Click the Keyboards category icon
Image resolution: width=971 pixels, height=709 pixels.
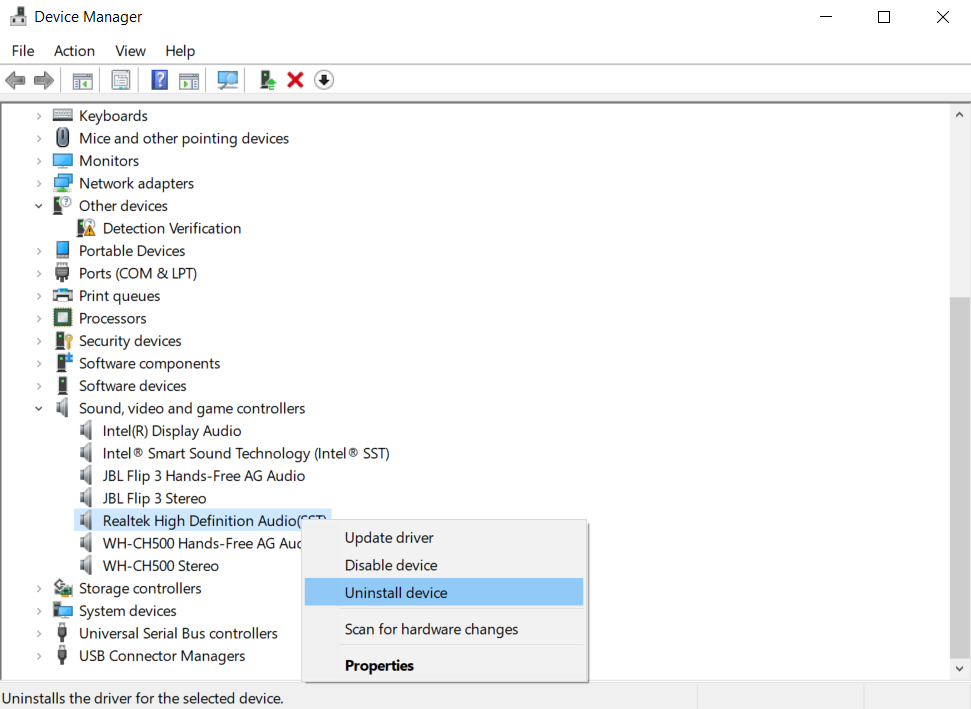point(63,115)
